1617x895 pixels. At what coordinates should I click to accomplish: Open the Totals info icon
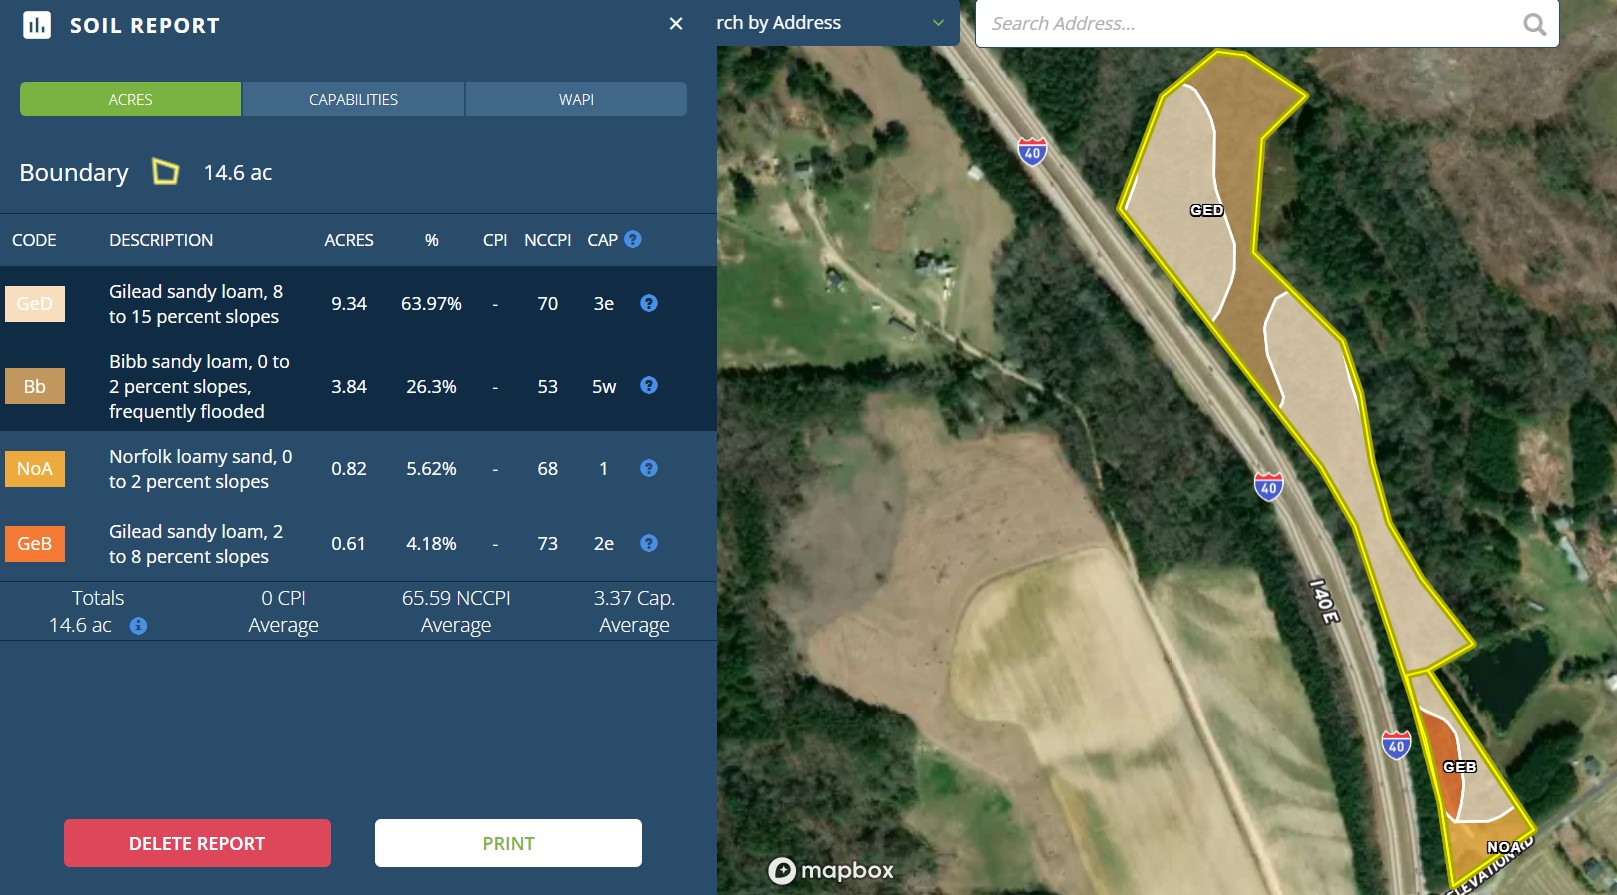tap(138, 626)
